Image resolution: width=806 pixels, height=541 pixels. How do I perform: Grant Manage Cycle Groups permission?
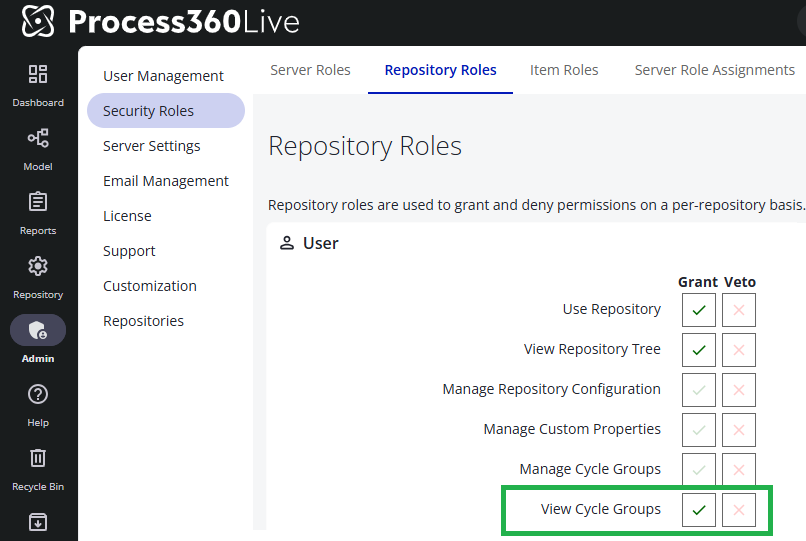[699, 470]
